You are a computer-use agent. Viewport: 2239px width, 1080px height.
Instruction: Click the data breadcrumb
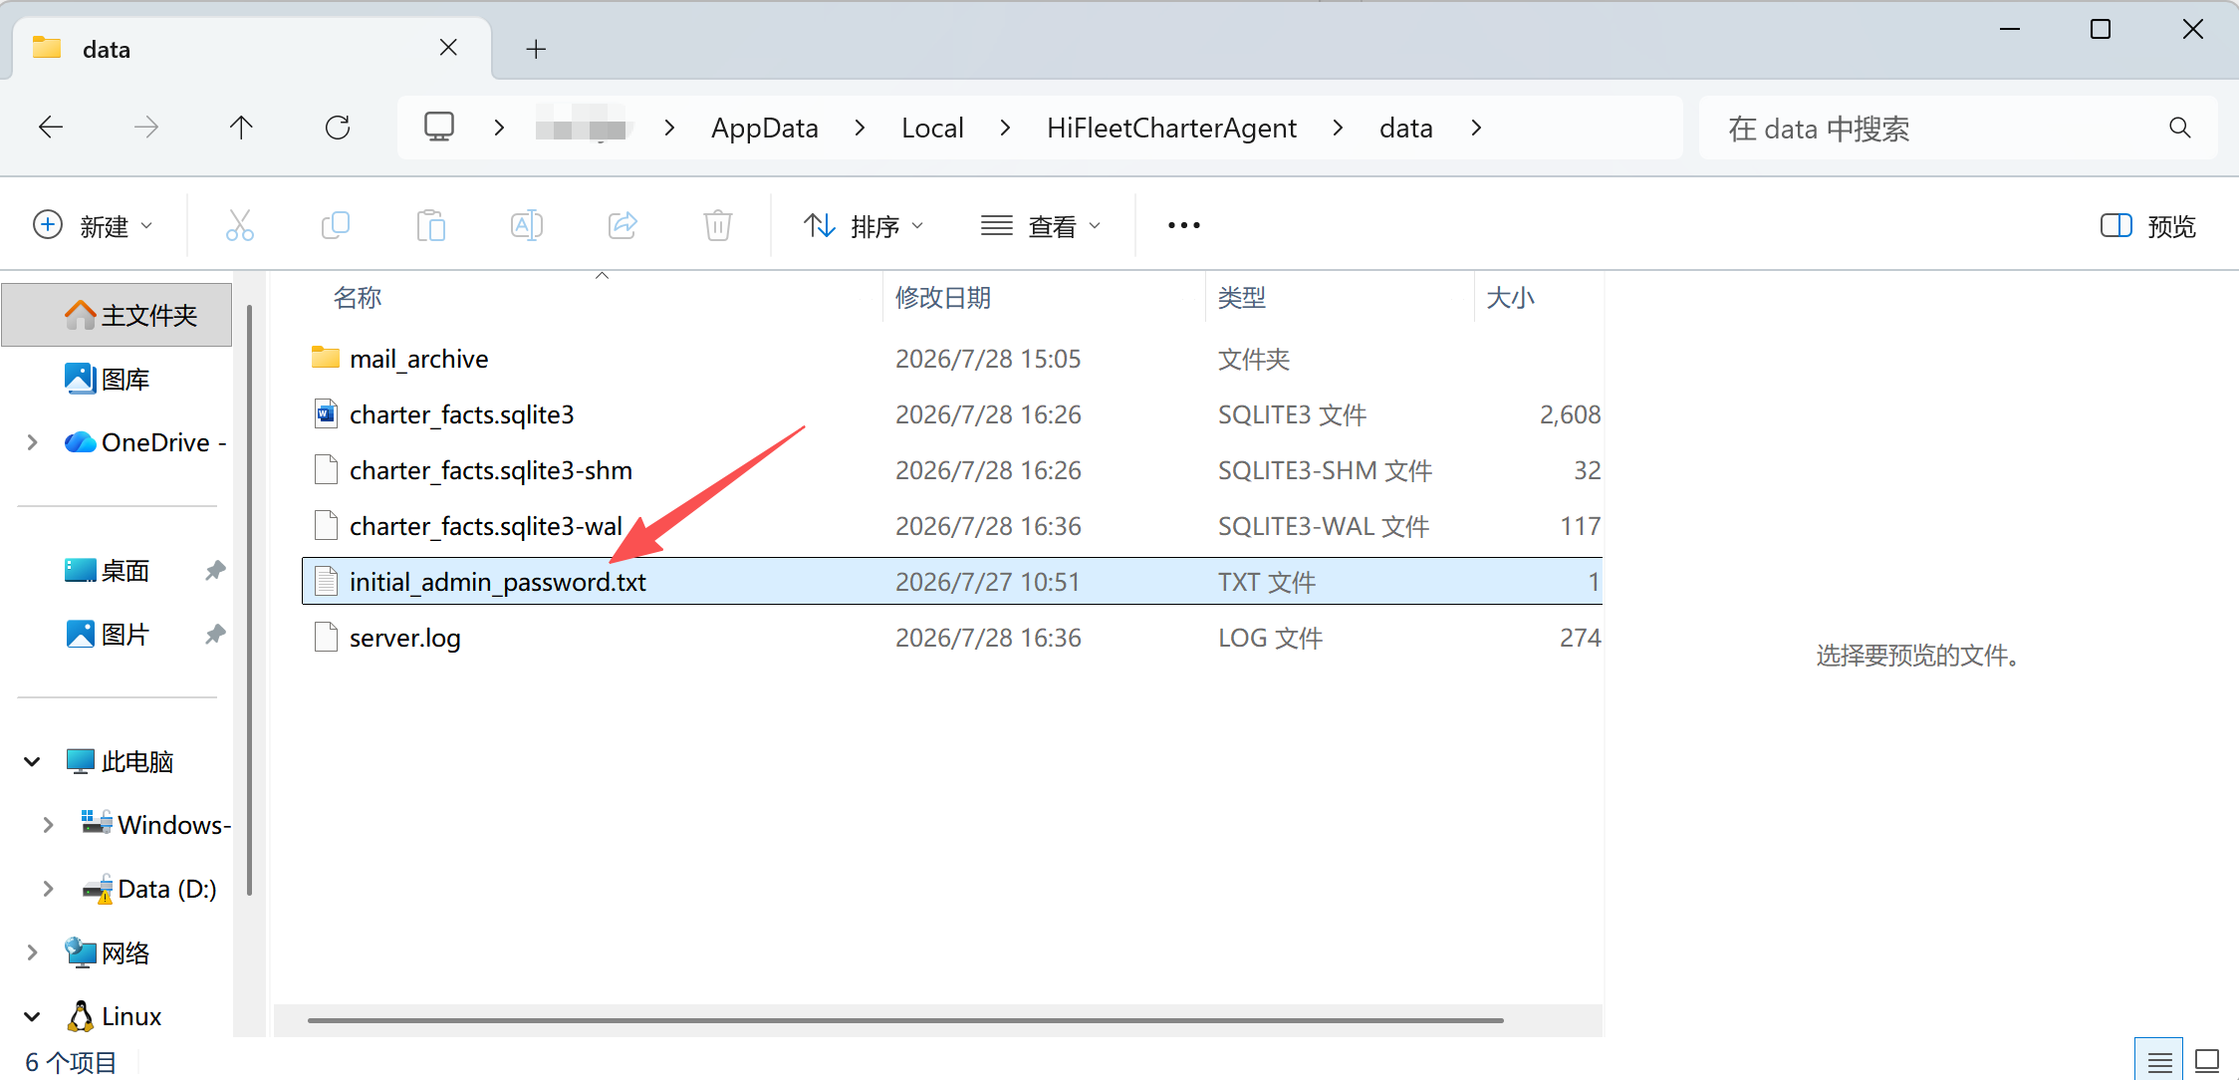point(1406,128)
